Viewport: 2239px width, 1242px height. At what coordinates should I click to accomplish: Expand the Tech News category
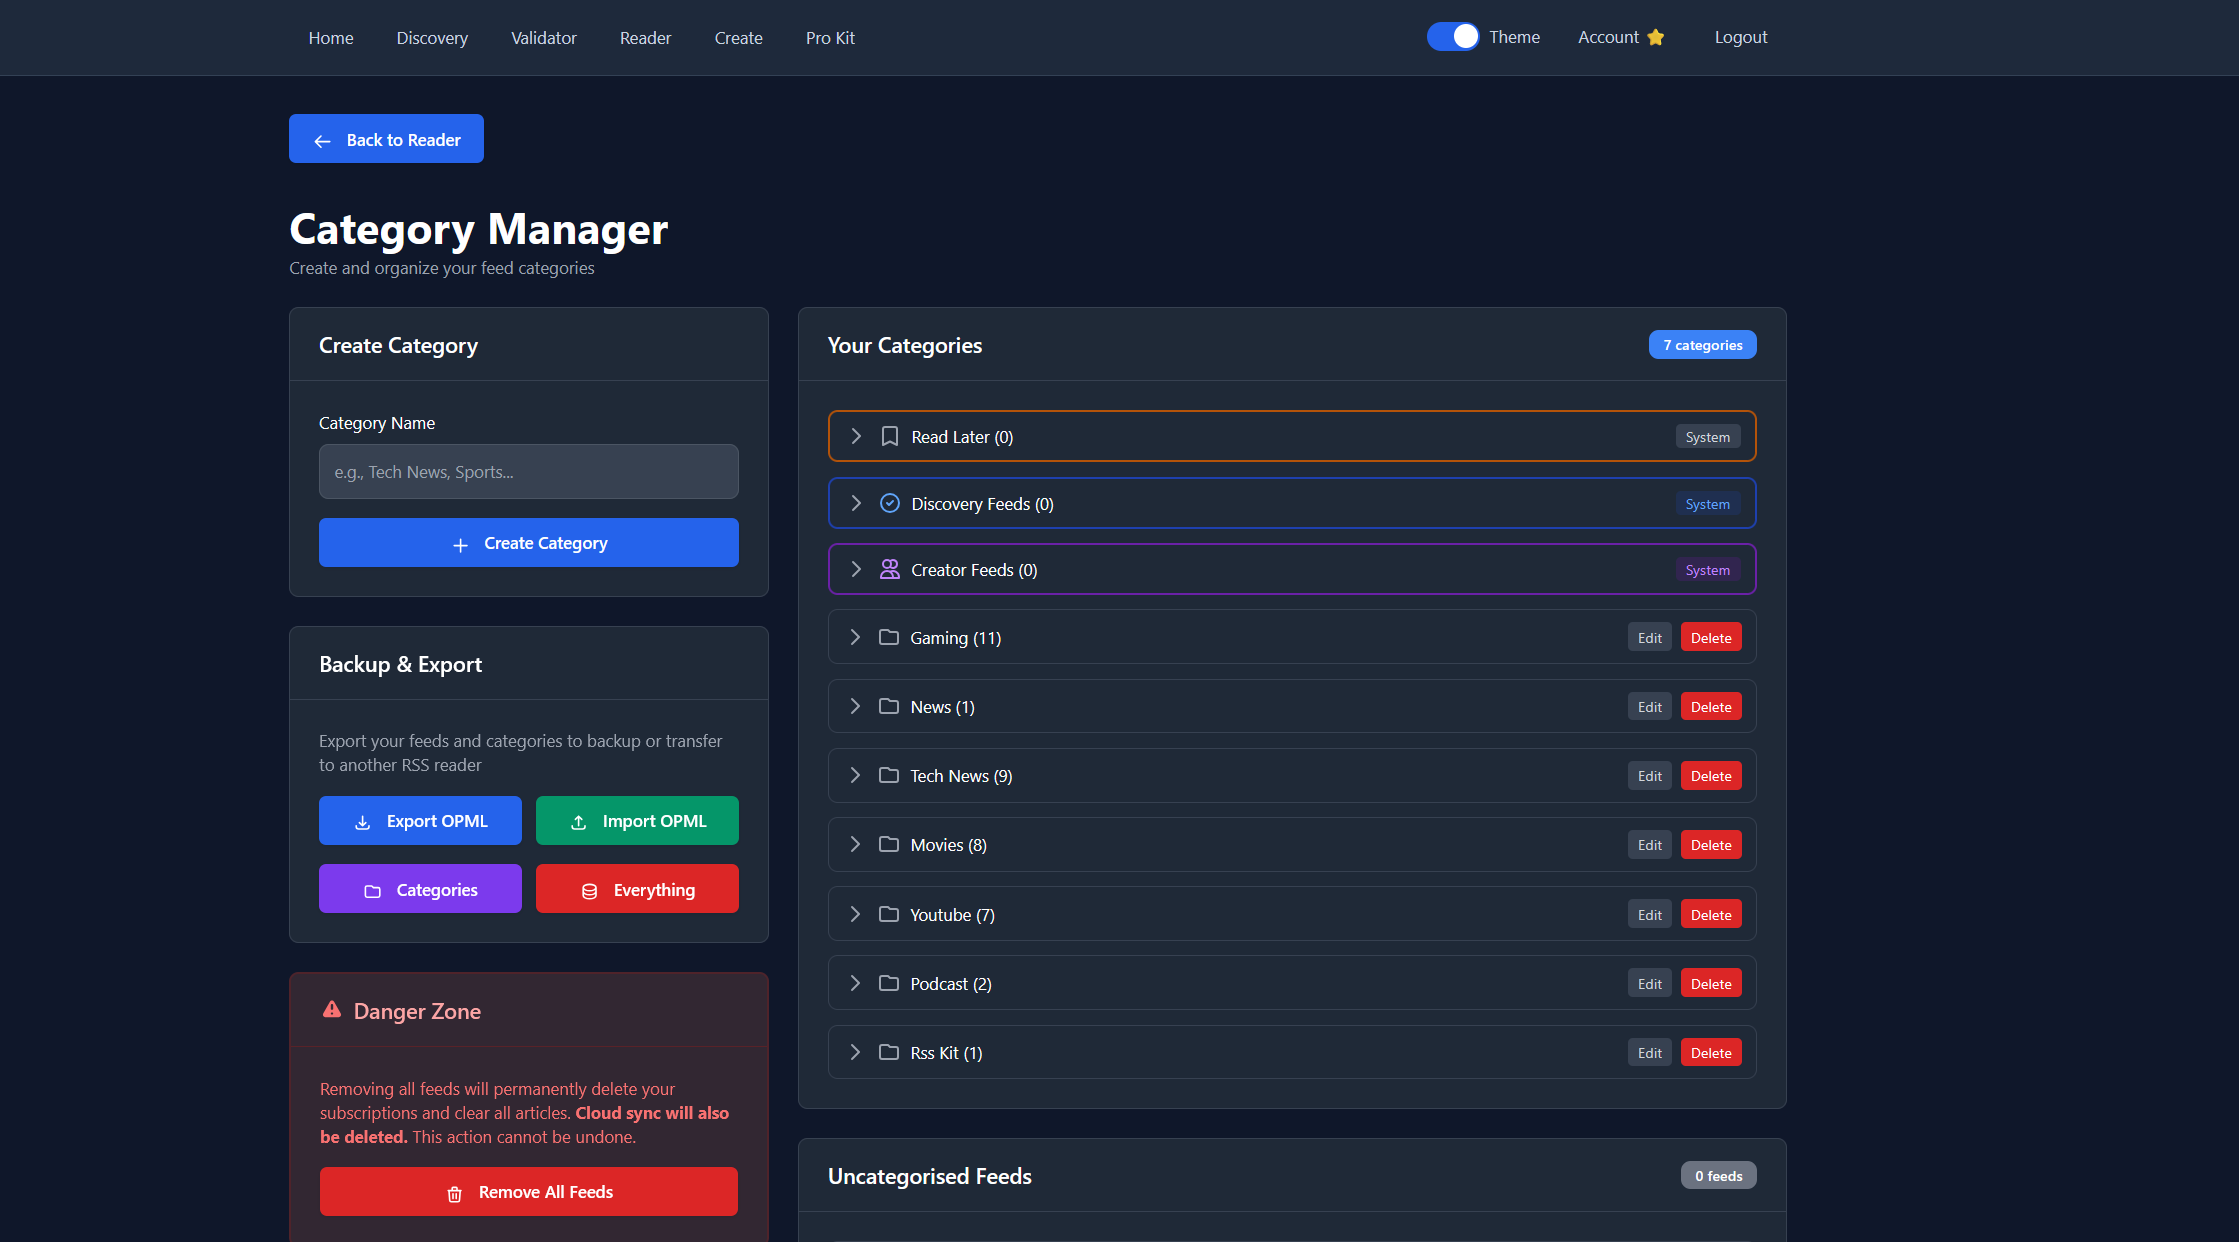tap(856, 775)
